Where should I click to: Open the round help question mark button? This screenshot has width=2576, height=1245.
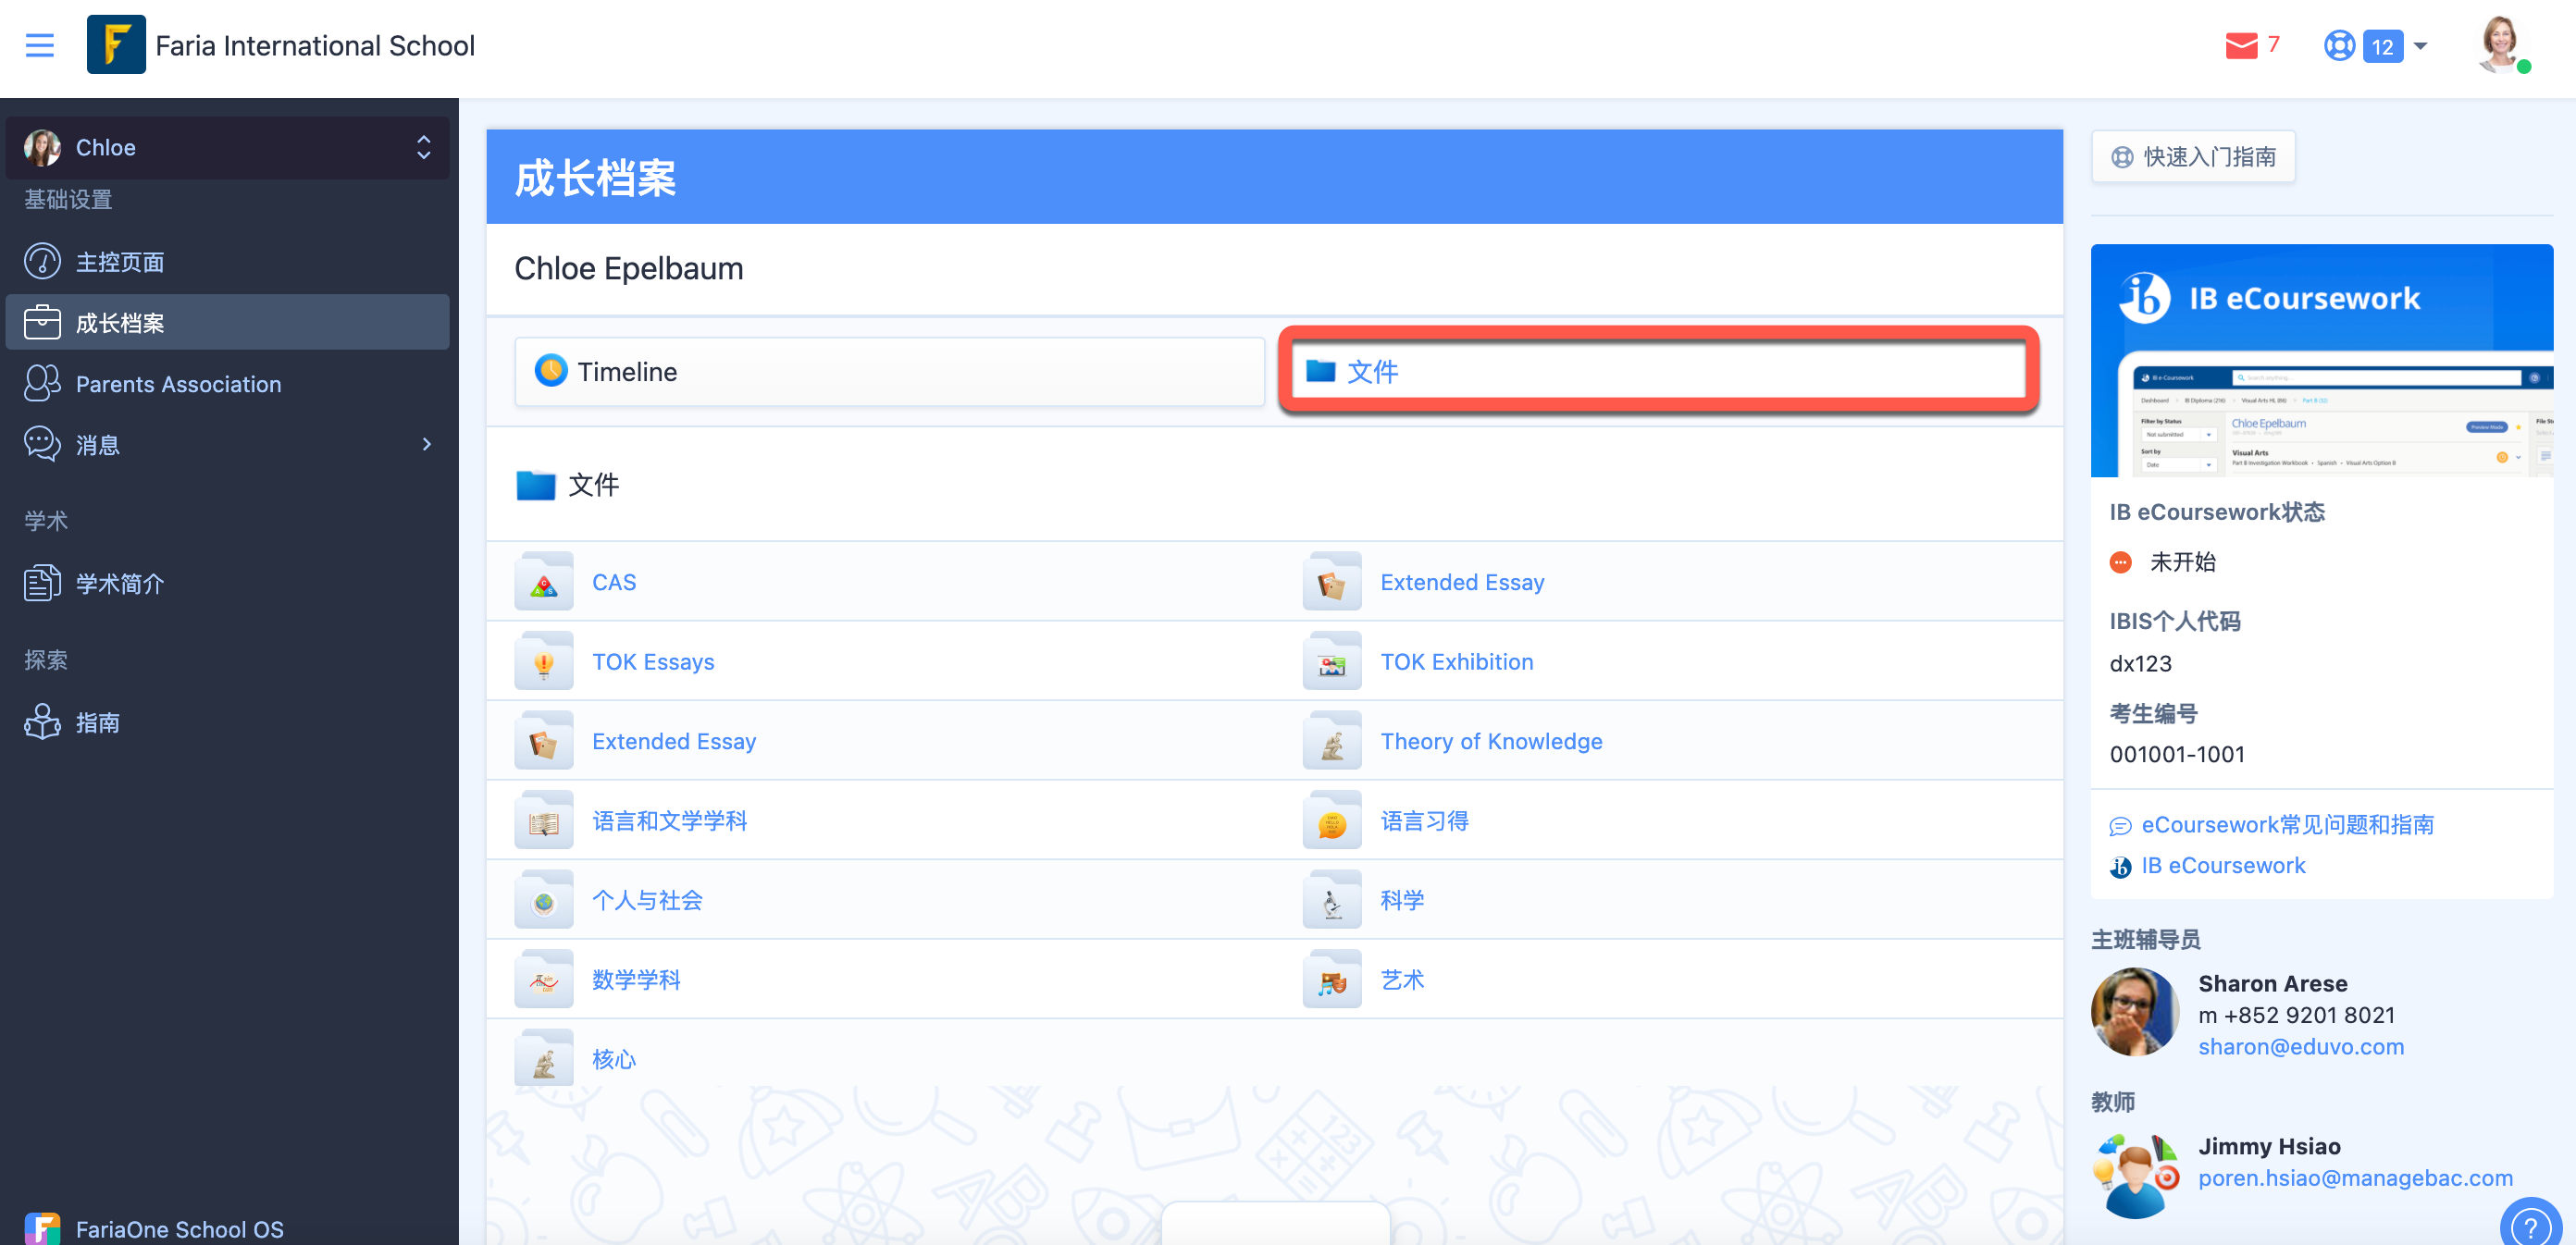tap(2531, 1224)
